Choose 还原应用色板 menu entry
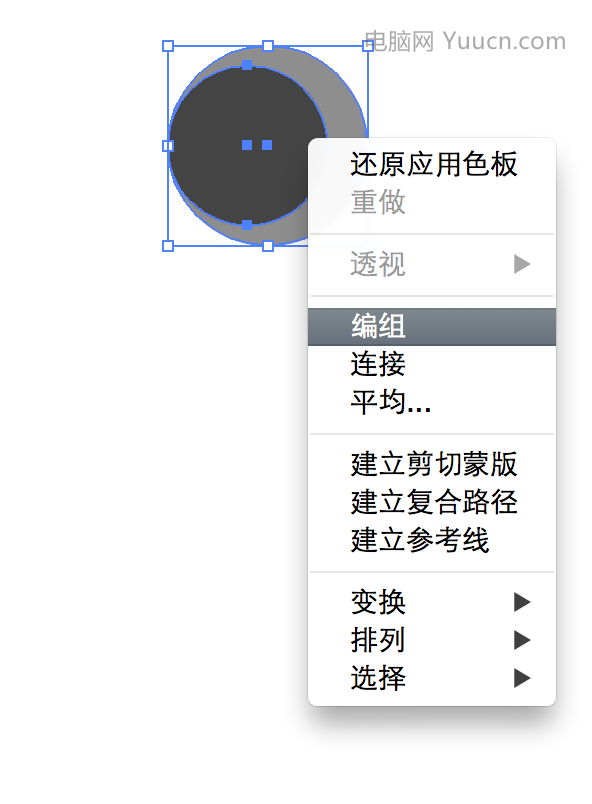 tap(432, 164)
